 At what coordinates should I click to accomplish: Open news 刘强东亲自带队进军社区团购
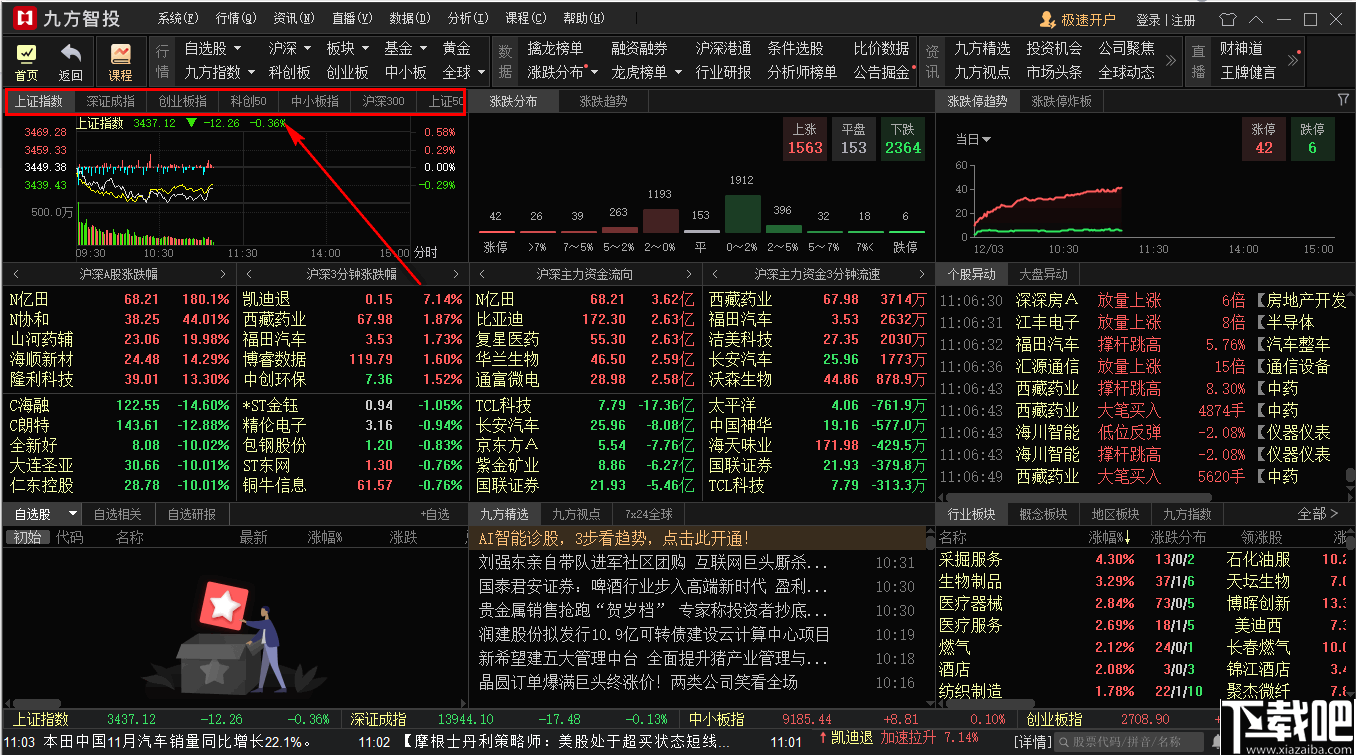coord(653,562)
